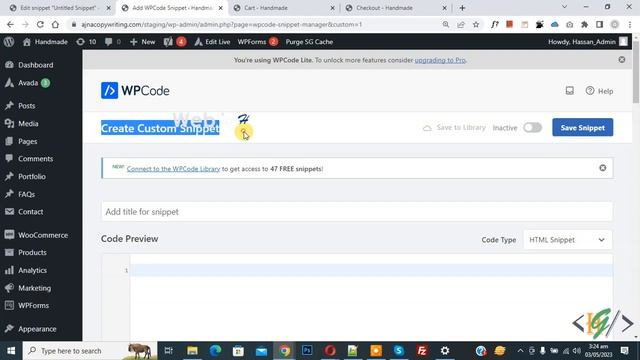The image size is (640, 360).
Task: Dismiss the WPCode Library notice
Action: click(x=602, y=168)
